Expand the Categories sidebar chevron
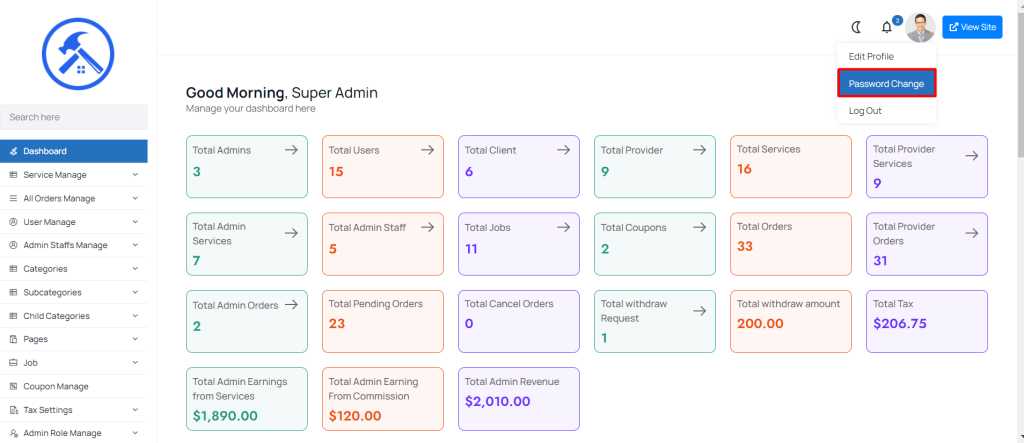The width and height of the screenshot is (1024, 443). (135, 269)
